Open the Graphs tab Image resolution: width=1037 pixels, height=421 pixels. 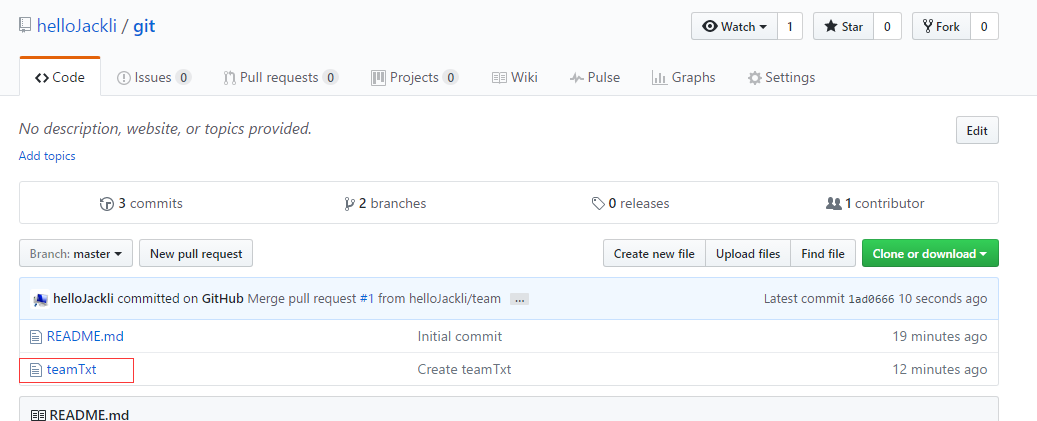684,77
